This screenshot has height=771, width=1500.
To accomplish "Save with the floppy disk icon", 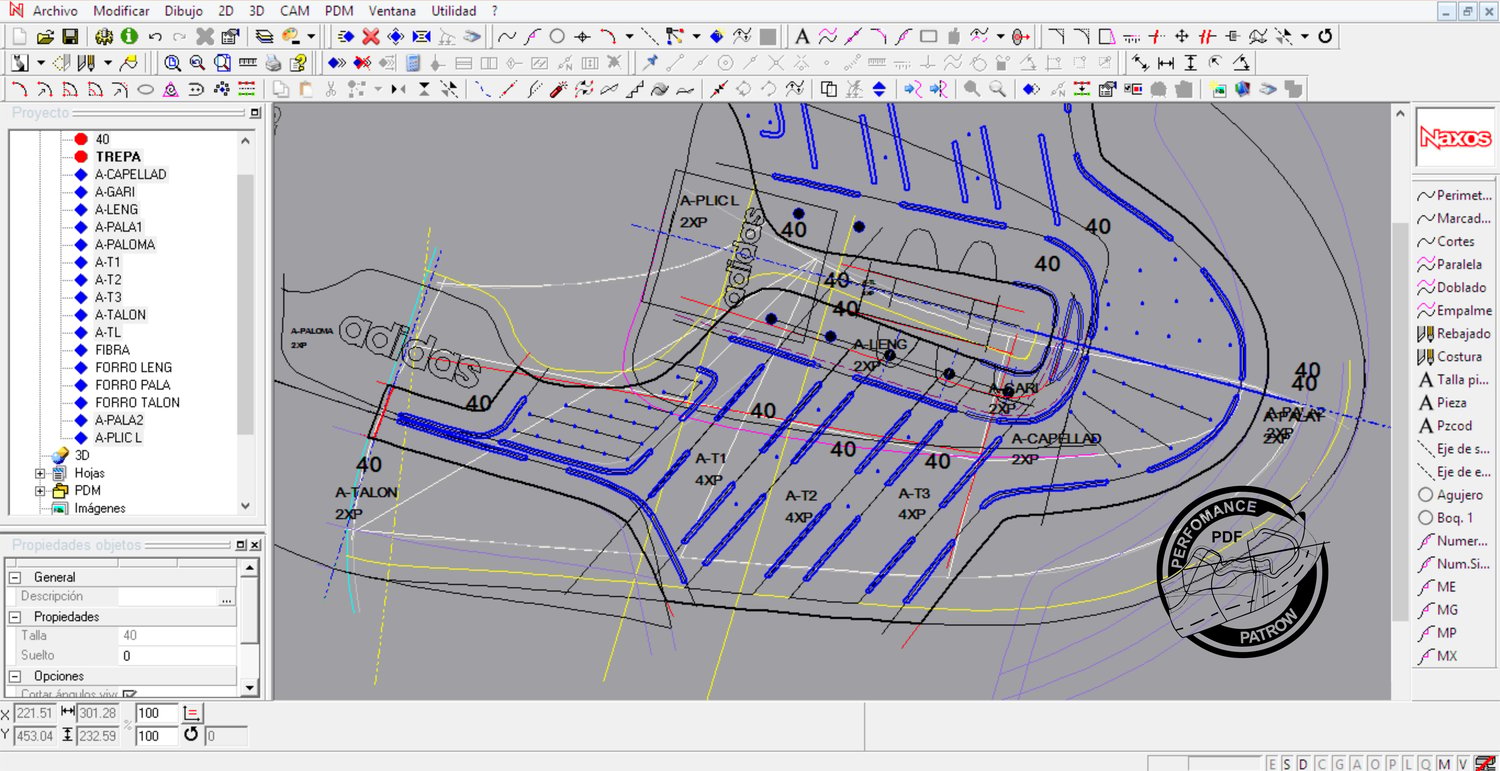I will [x=70, y=37].
